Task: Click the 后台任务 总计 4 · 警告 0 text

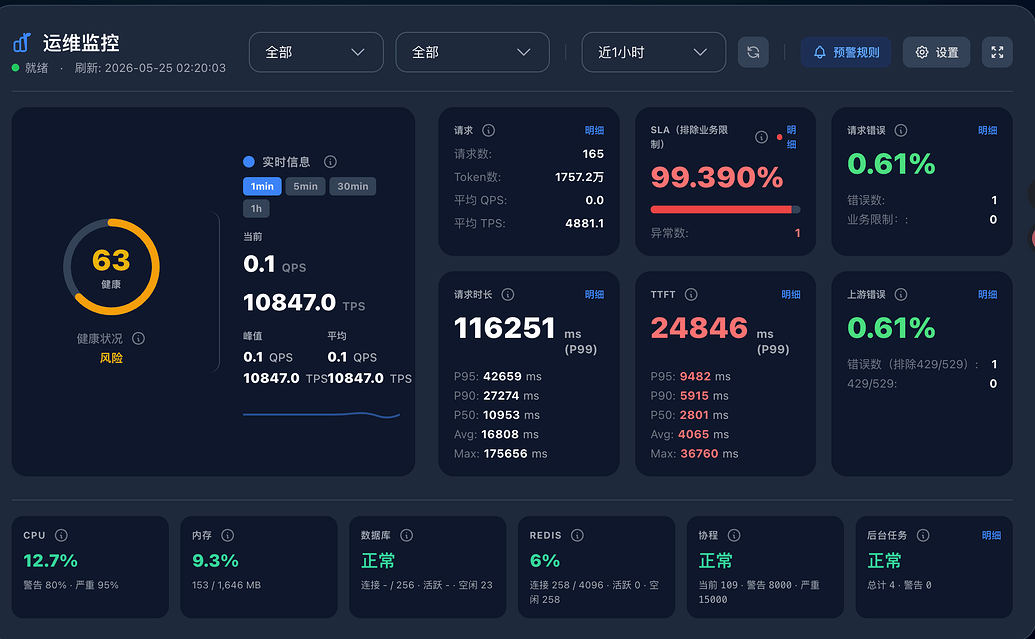Action: click(899, 585)
